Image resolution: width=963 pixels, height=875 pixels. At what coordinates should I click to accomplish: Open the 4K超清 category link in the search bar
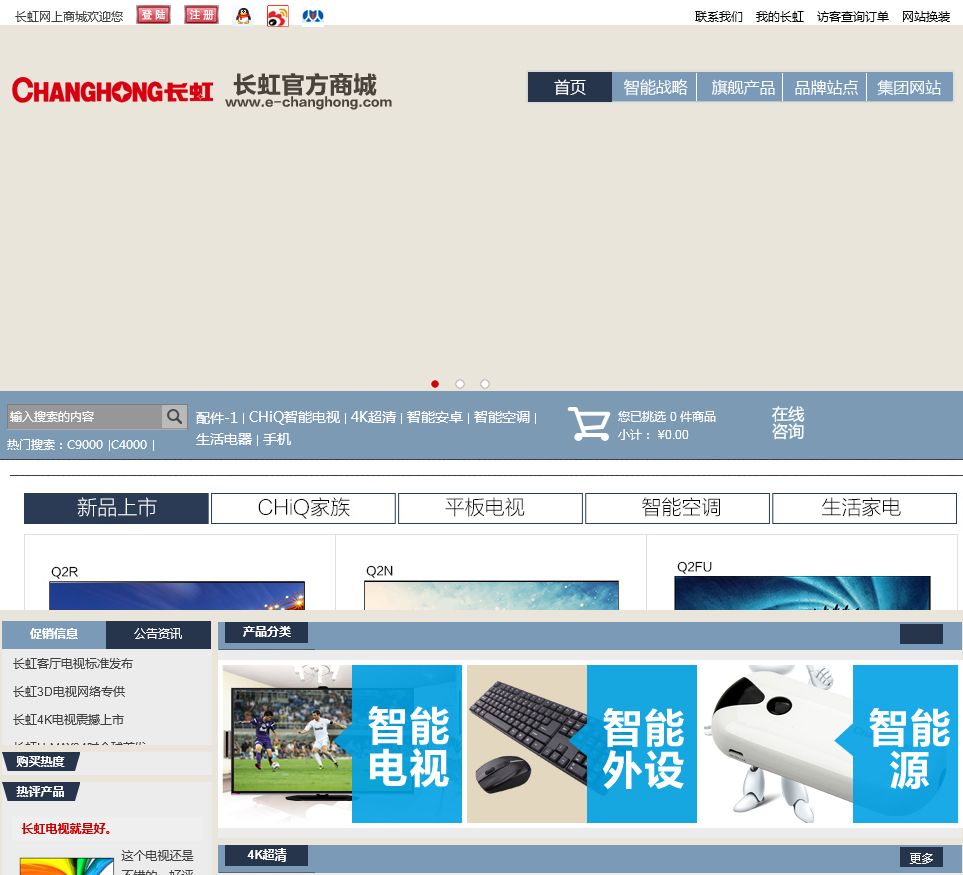tap(373, 418)
